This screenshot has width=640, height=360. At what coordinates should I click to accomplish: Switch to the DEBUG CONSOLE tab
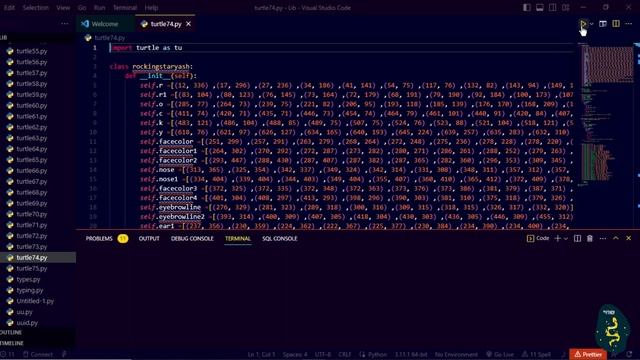tap(192, 238)
